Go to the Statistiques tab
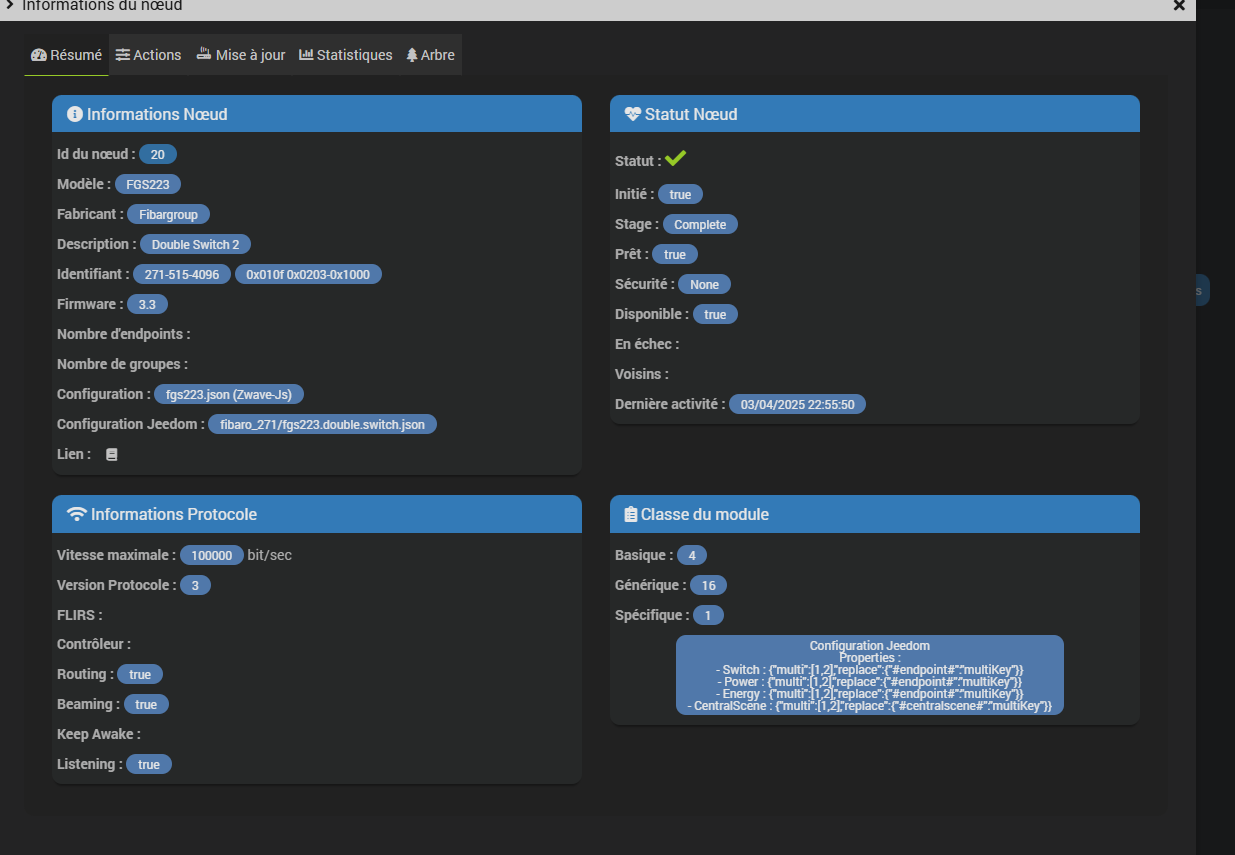The image size is (1235, 855). pyautogui.click(x=345, y=55)
